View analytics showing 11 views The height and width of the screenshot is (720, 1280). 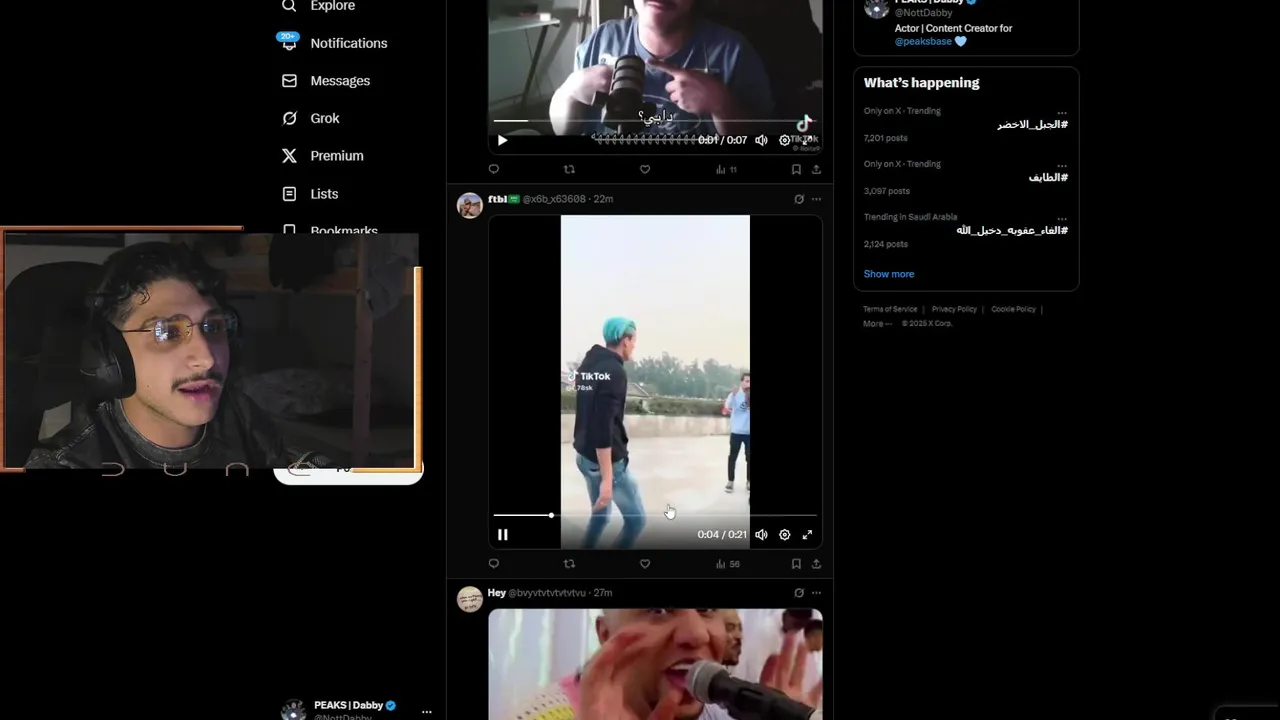[x=726, y=170]
